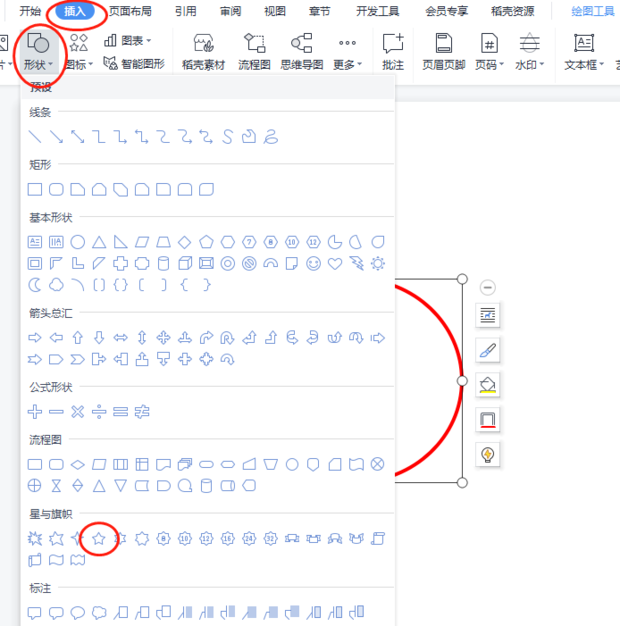Expand the 图标 icons dropdown
620x626 pixels.
tap(79, 52)
